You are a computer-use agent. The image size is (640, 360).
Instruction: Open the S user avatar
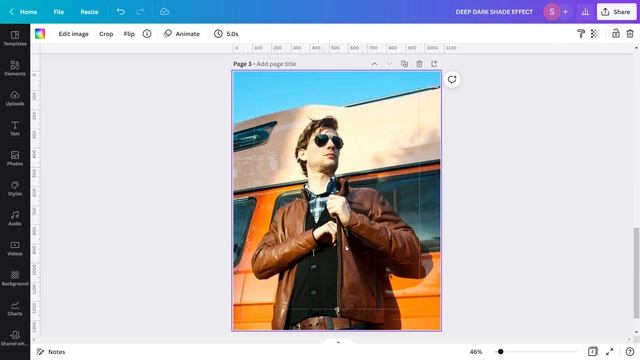[x=552, y=12]
